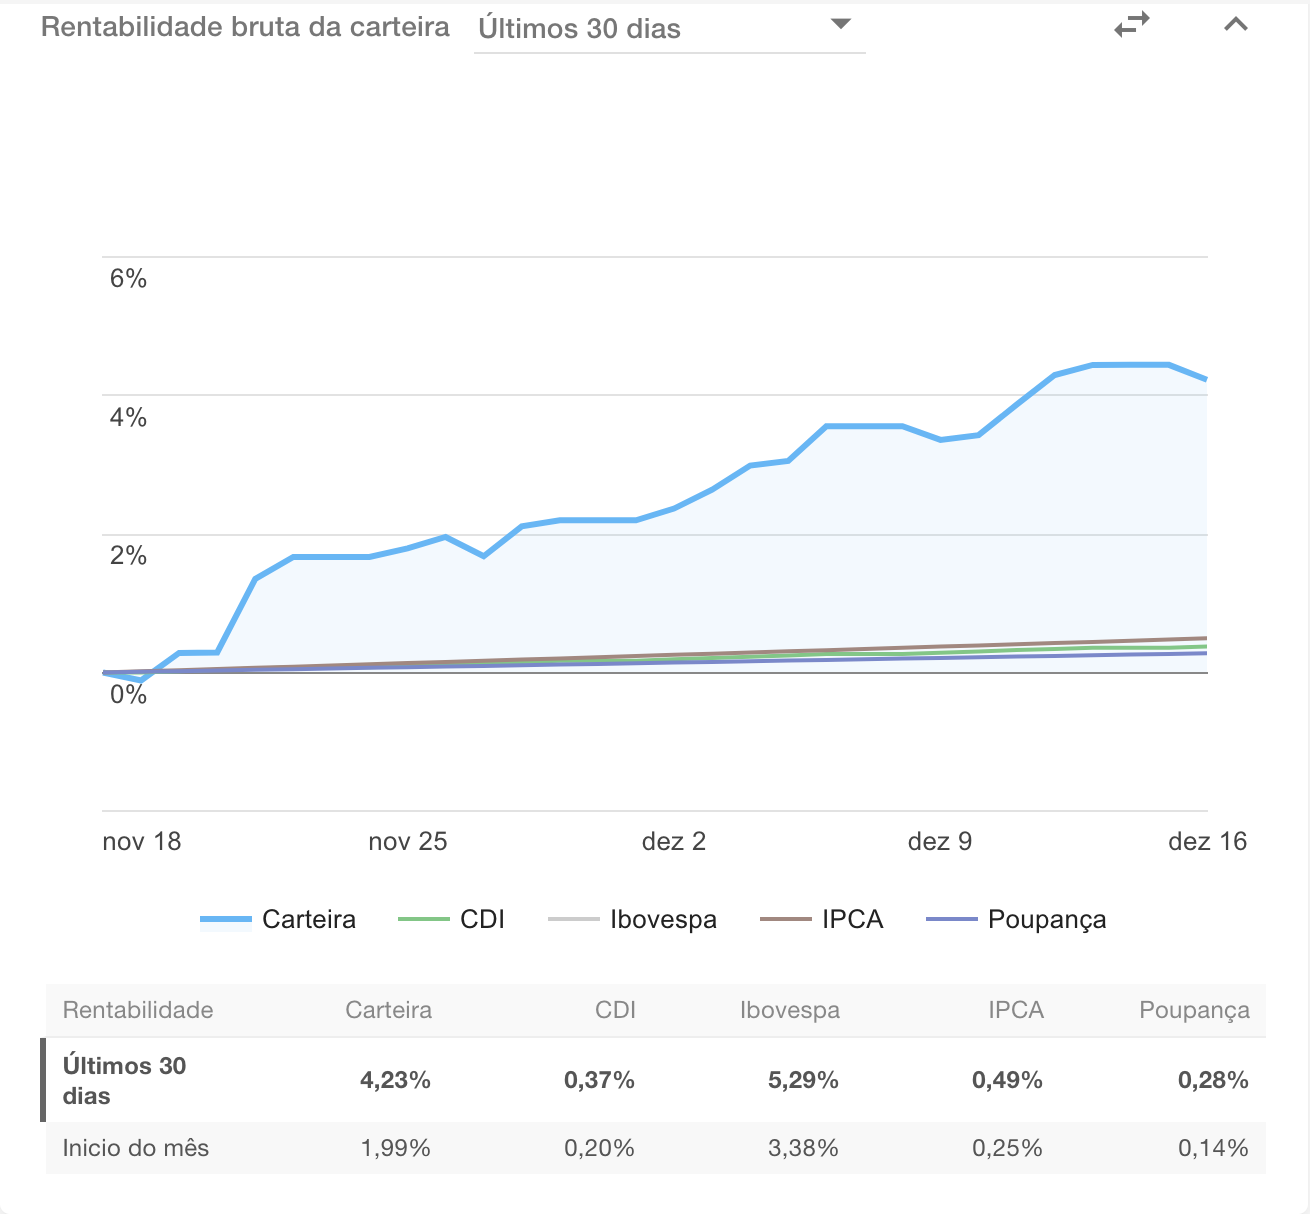Click the green CDI legend color line
This screenshot has width=1310, height=1214.
[x=423, y=919]
